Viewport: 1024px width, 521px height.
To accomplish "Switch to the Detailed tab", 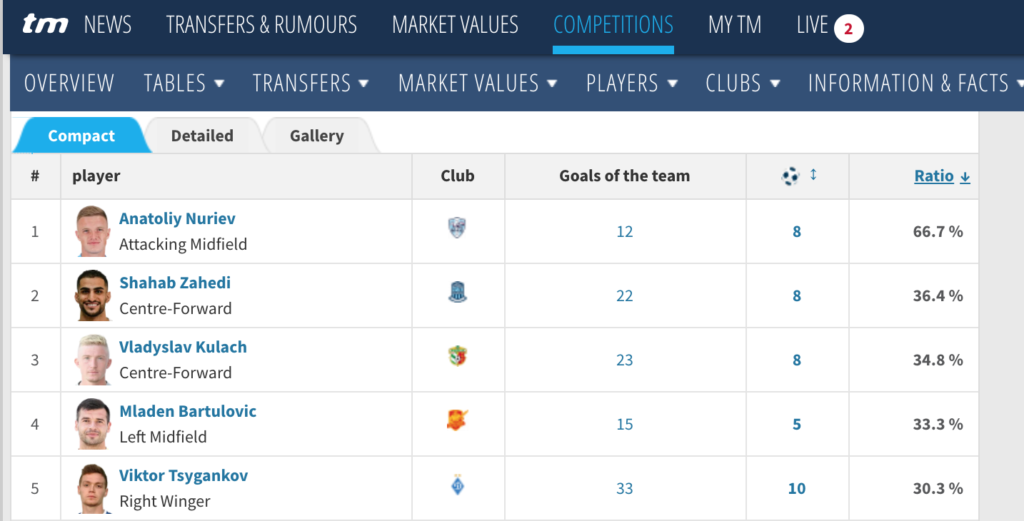I will [202, 136].
